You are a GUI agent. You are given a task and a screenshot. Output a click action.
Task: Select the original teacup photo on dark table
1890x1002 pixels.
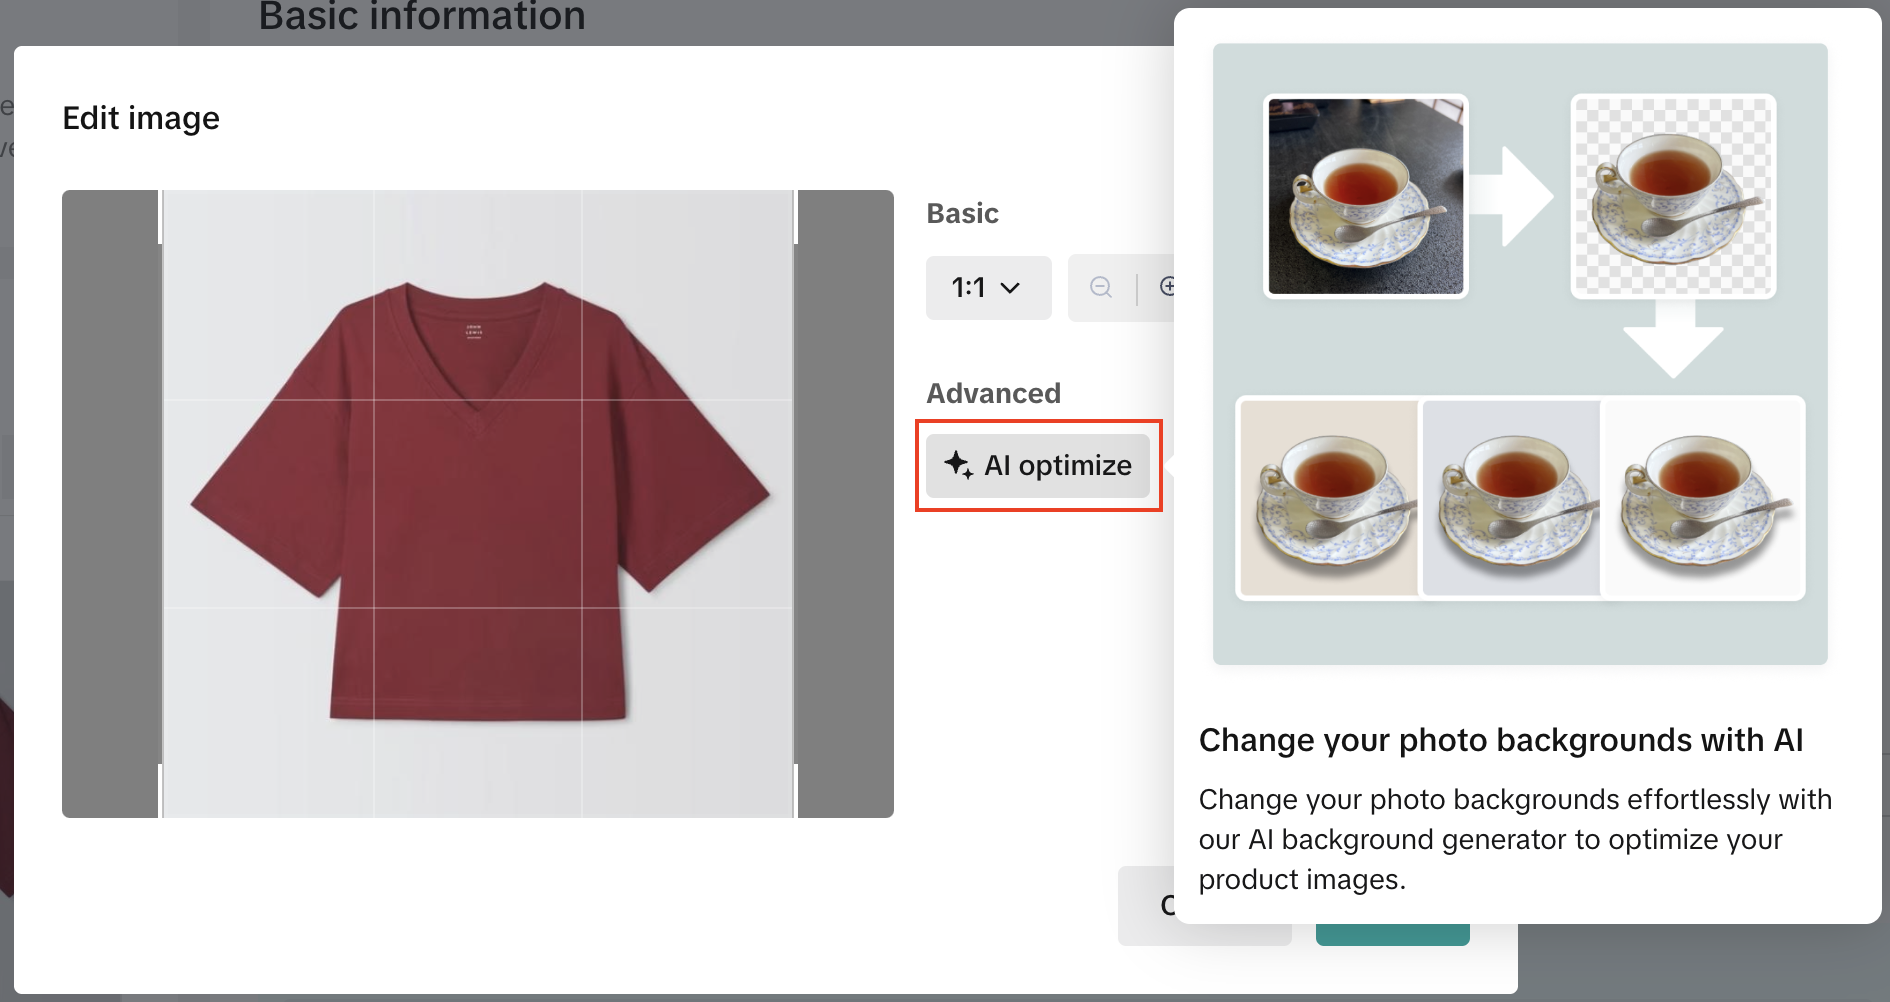coord(1365,196)
